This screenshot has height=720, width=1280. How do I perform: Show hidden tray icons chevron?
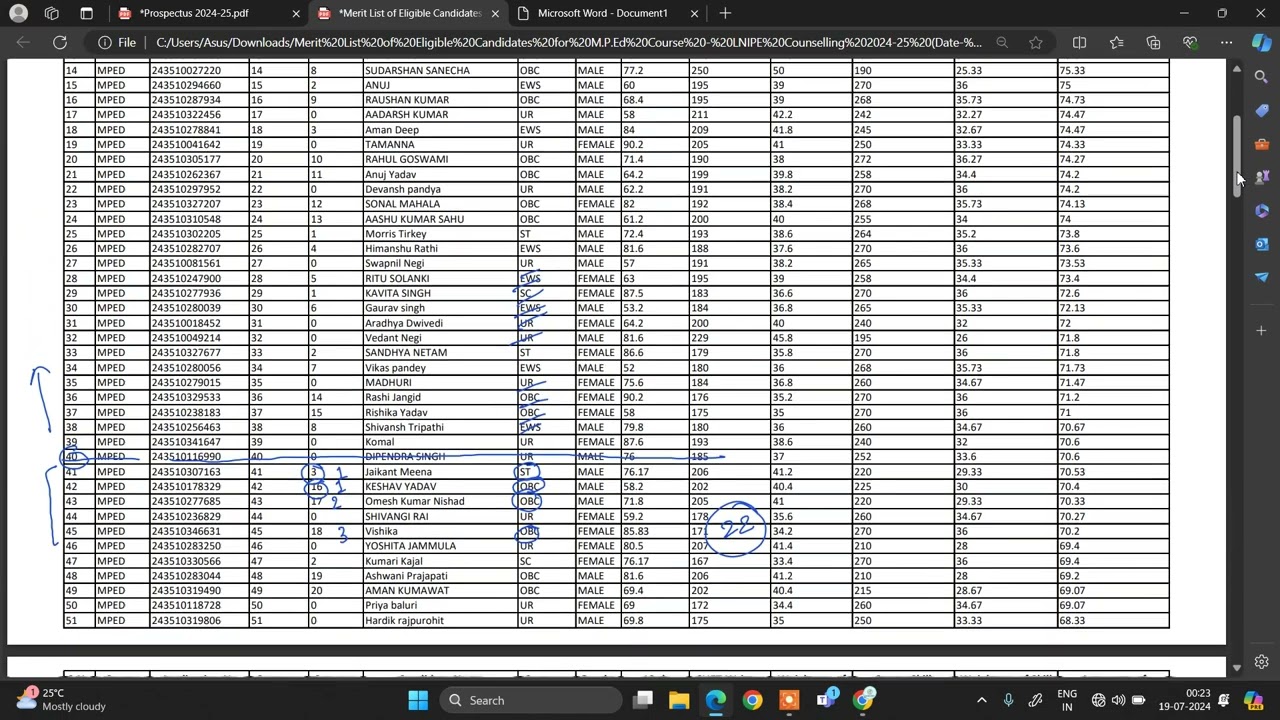[x=981, y=700]
